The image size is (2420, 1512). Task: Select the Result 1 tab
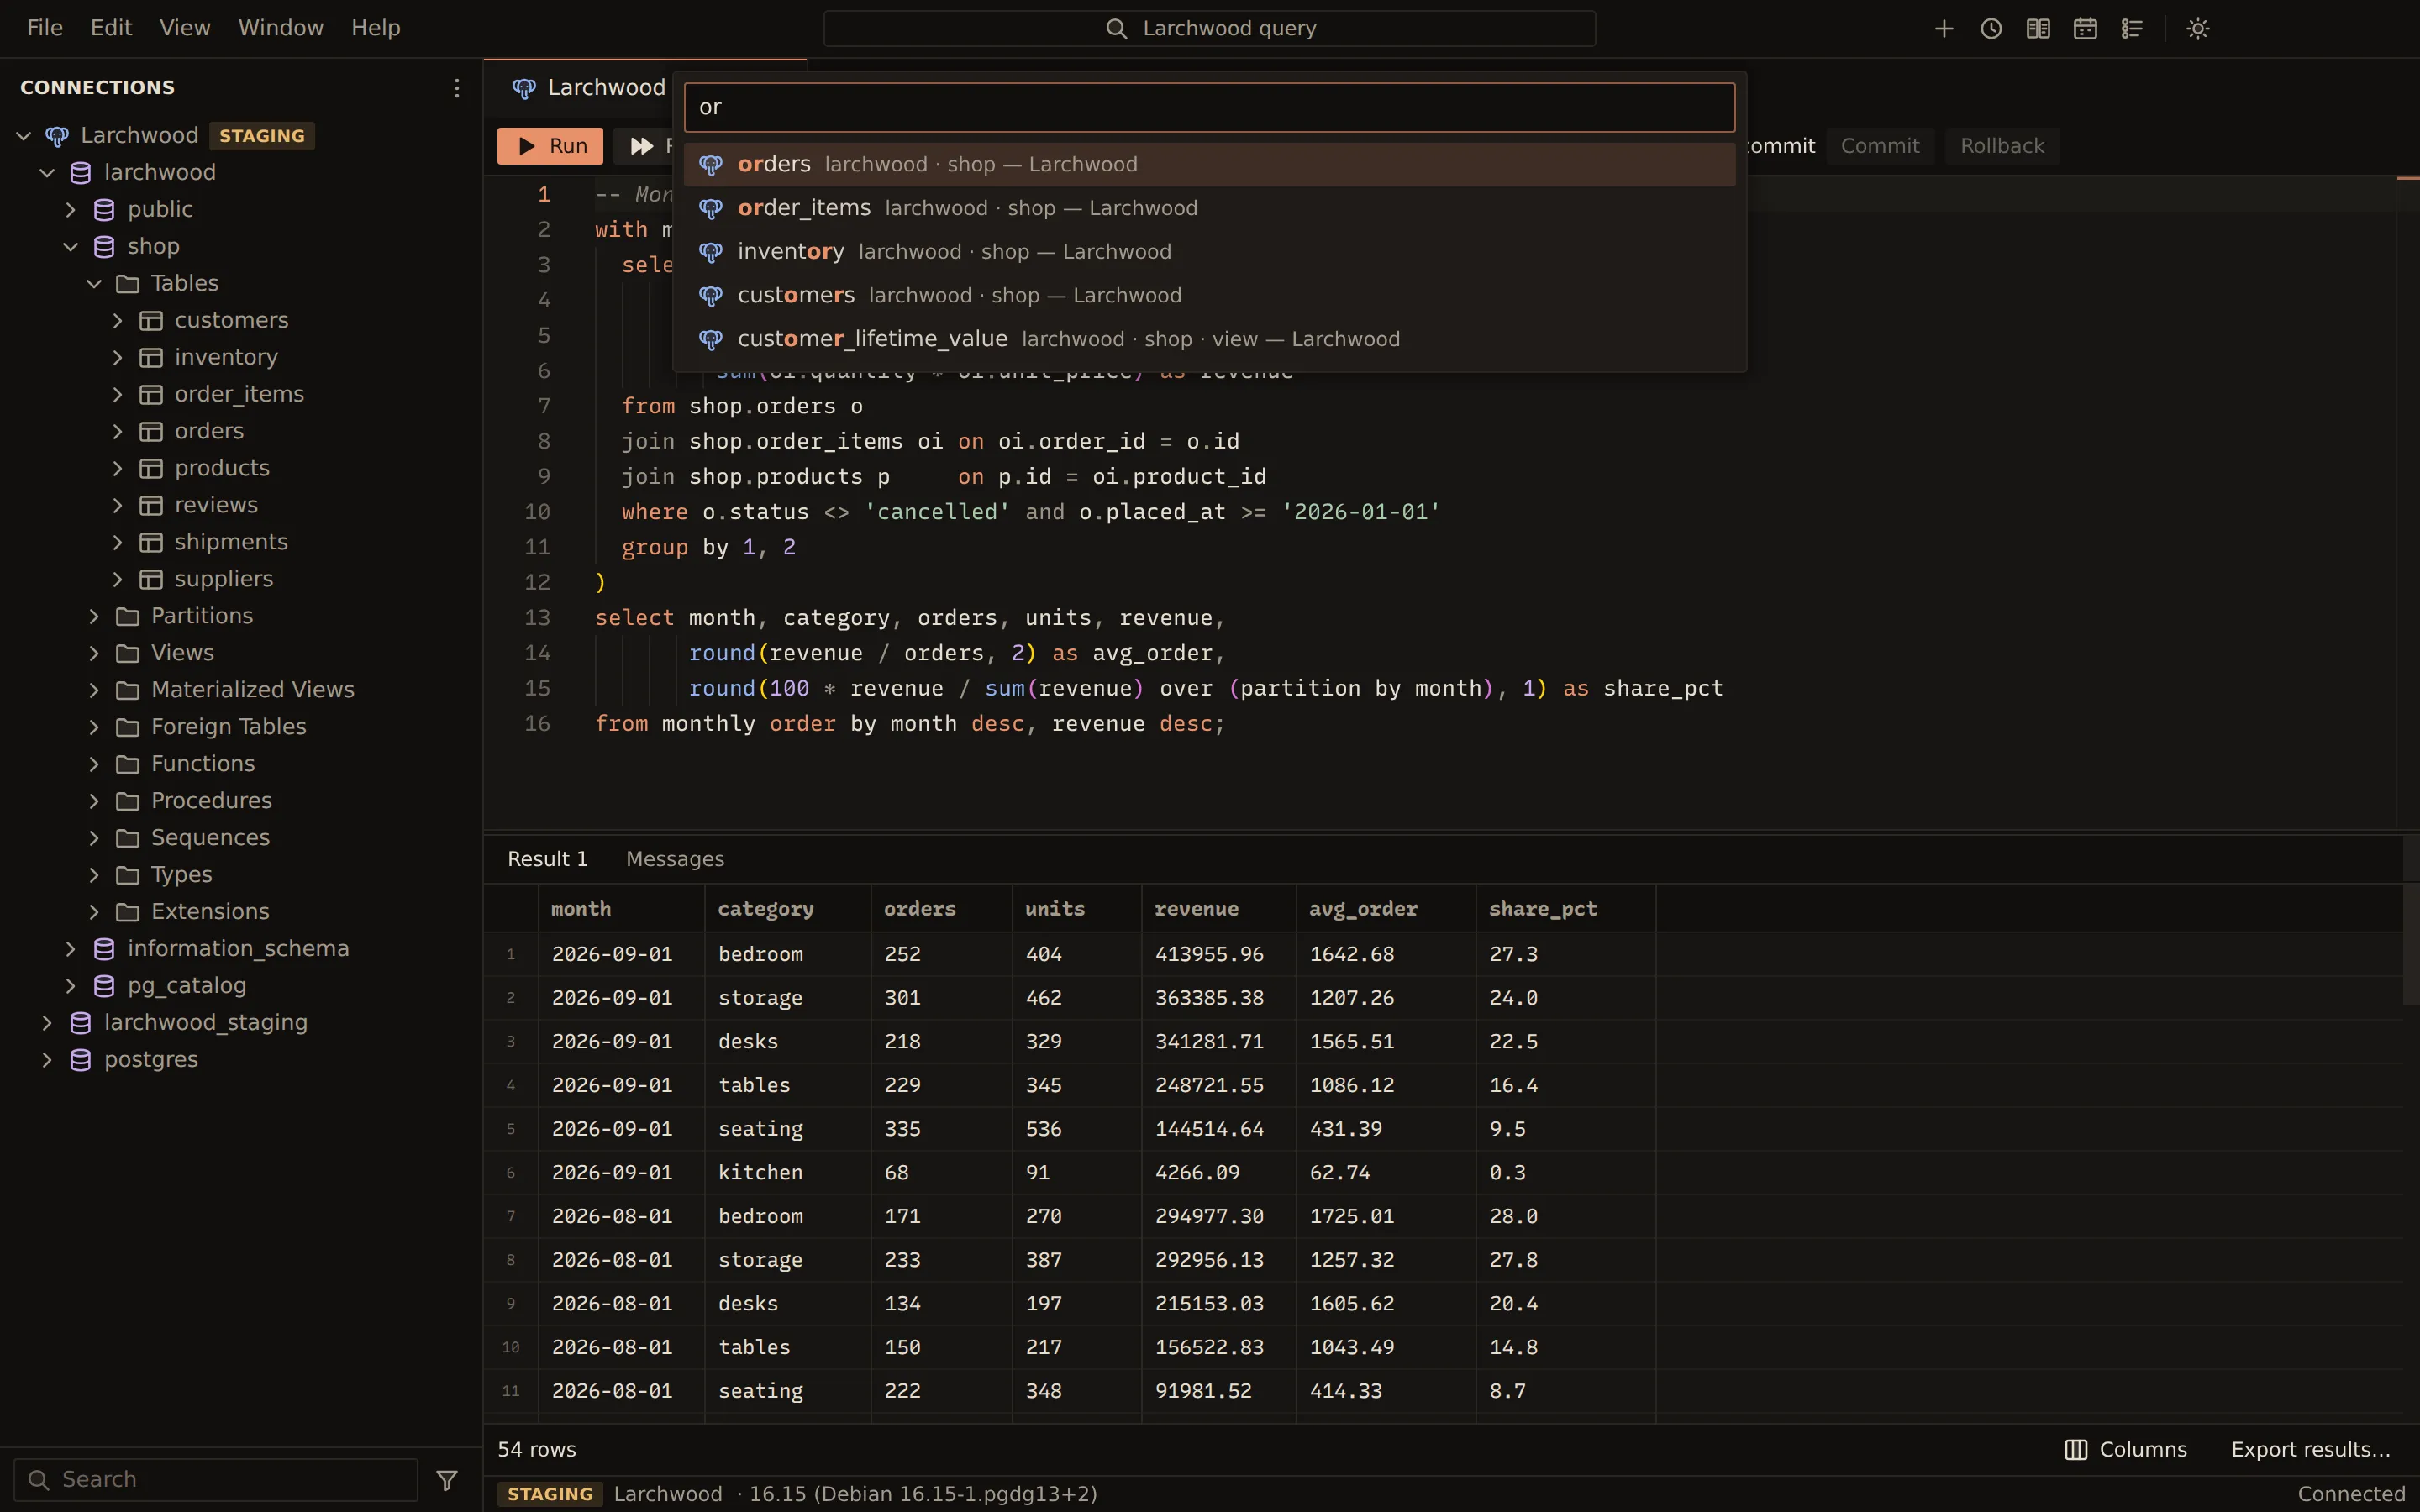click(548, 859)
